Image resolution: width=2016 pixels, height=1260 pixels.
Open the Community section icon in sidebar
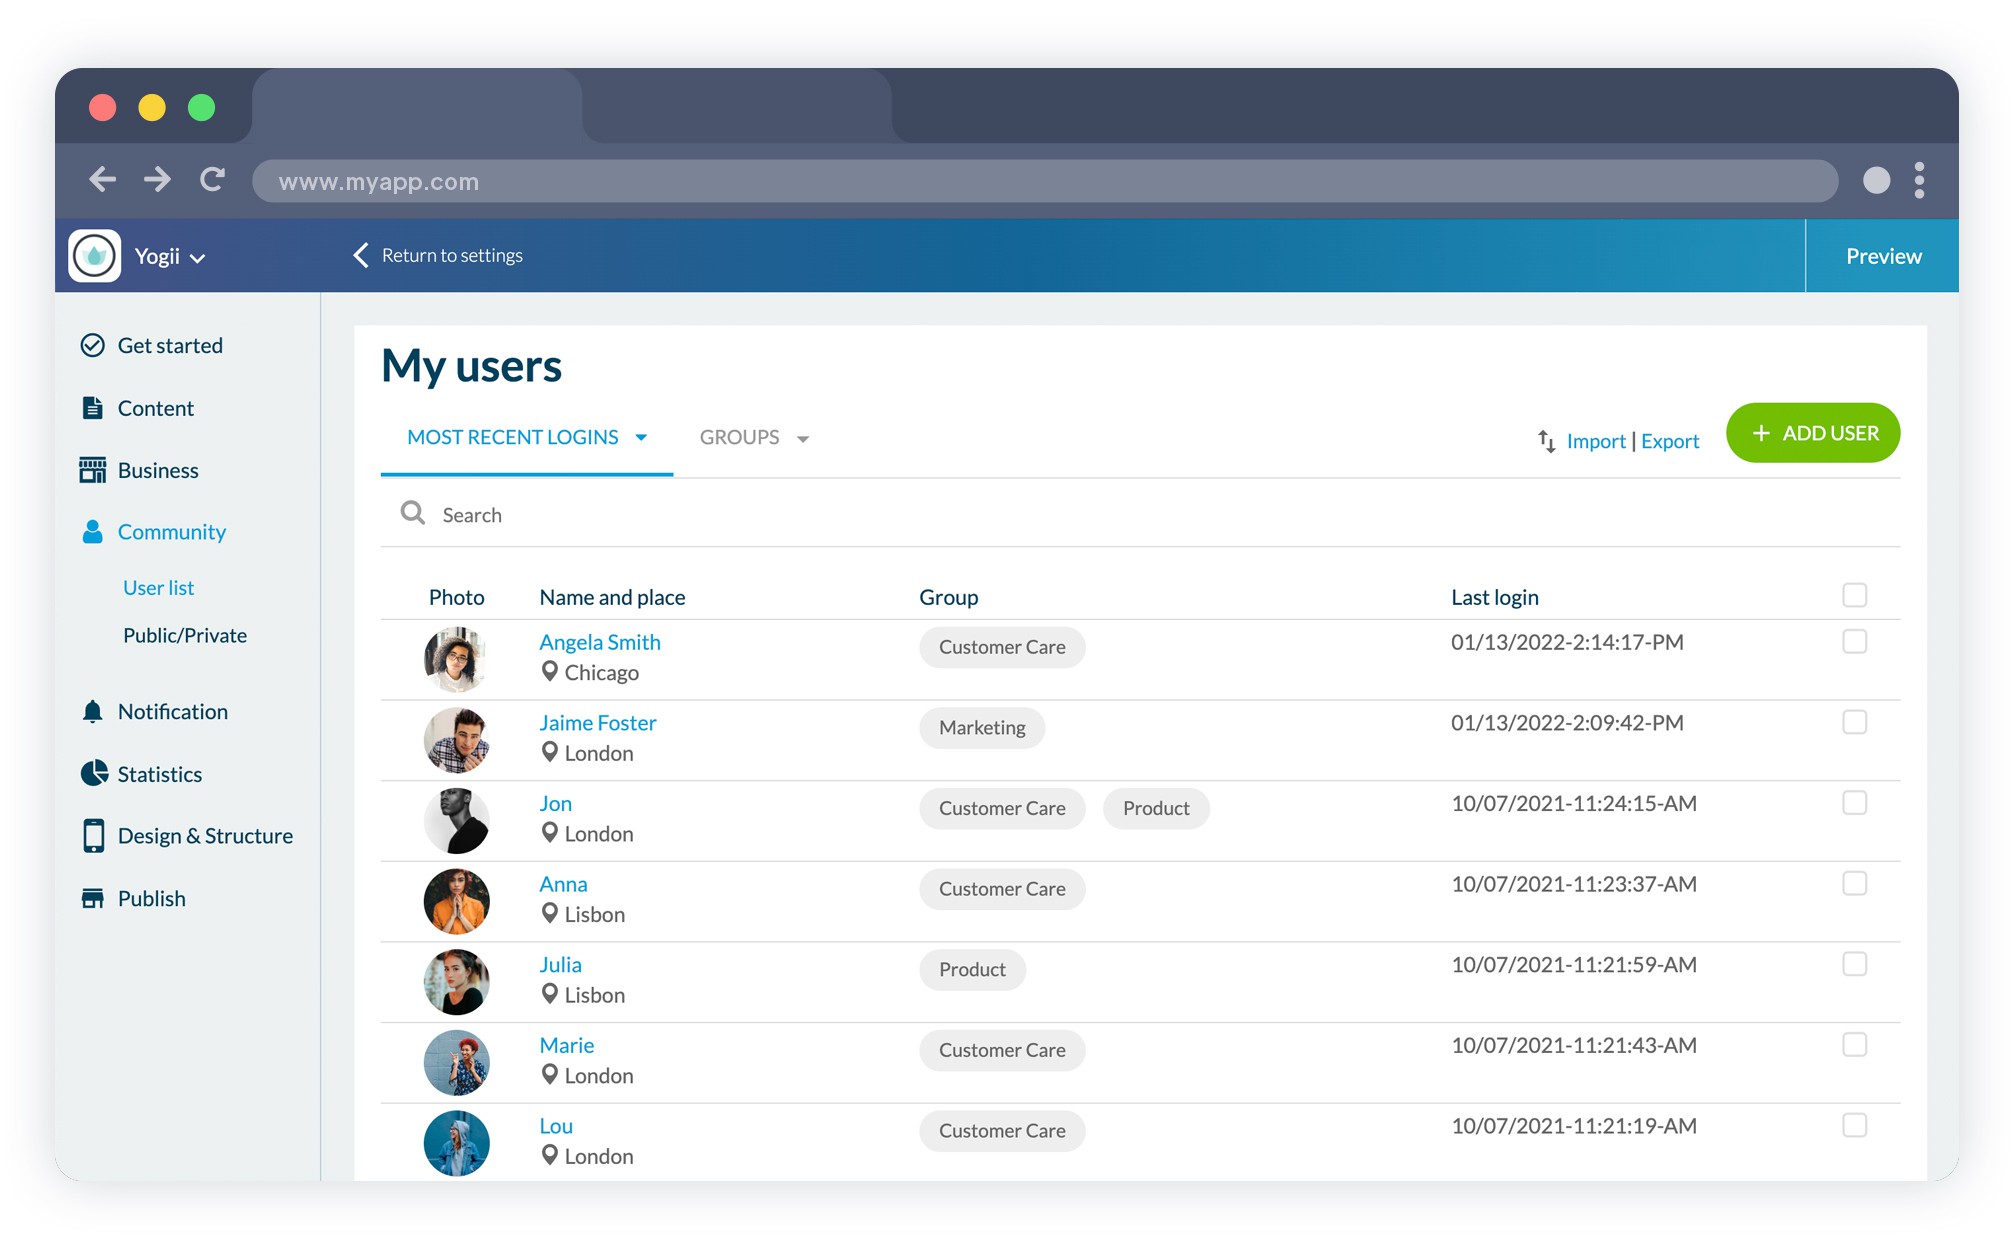point(92,532)
